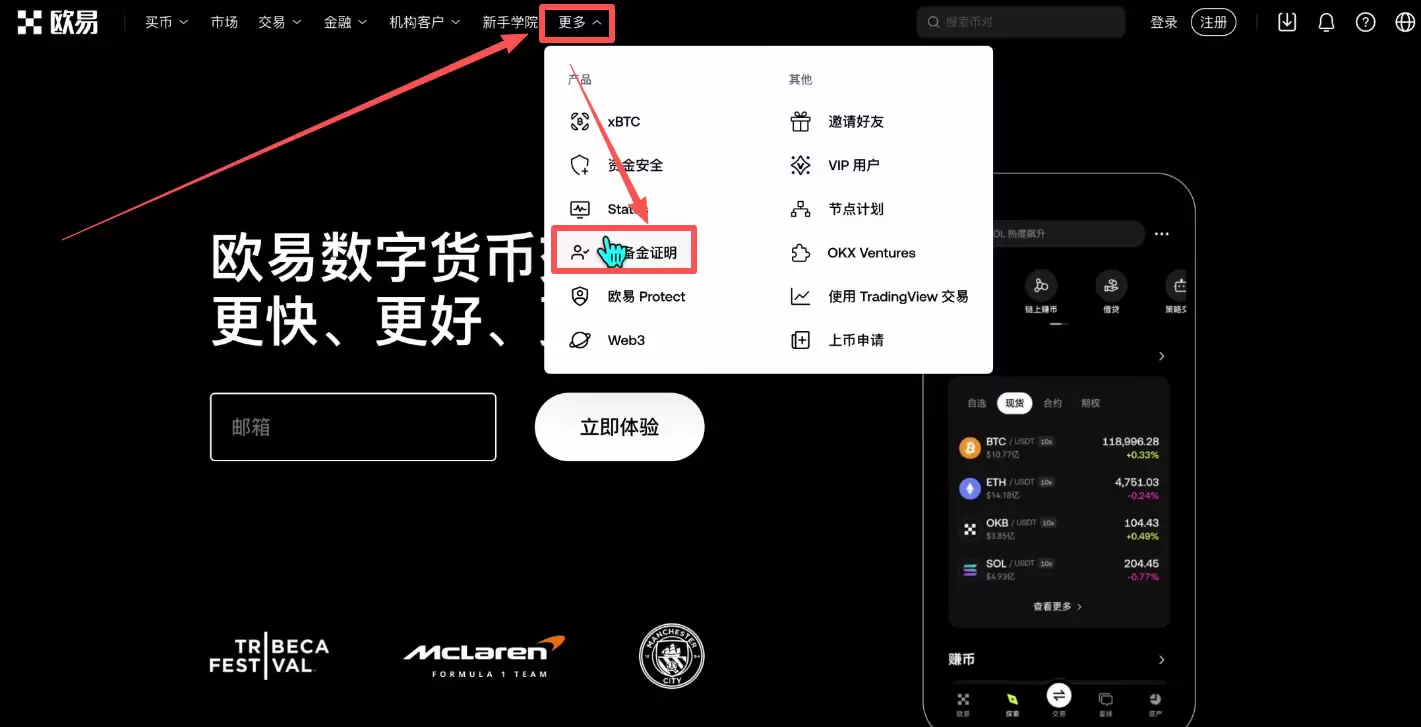Click the 欧易 home icon in bottom bar
The width and height of the screenshot is (1421, 727).
coord(962,698)
